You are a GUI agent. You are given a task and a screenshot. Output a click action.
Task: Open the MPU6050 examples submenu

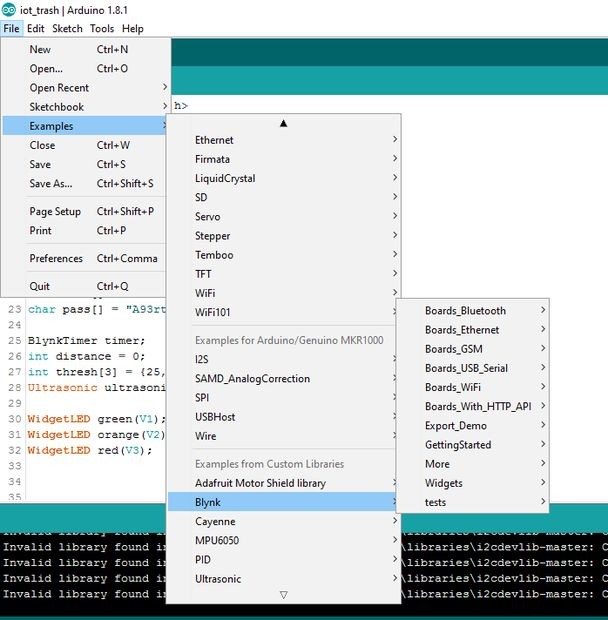click(x=283, y=540)
